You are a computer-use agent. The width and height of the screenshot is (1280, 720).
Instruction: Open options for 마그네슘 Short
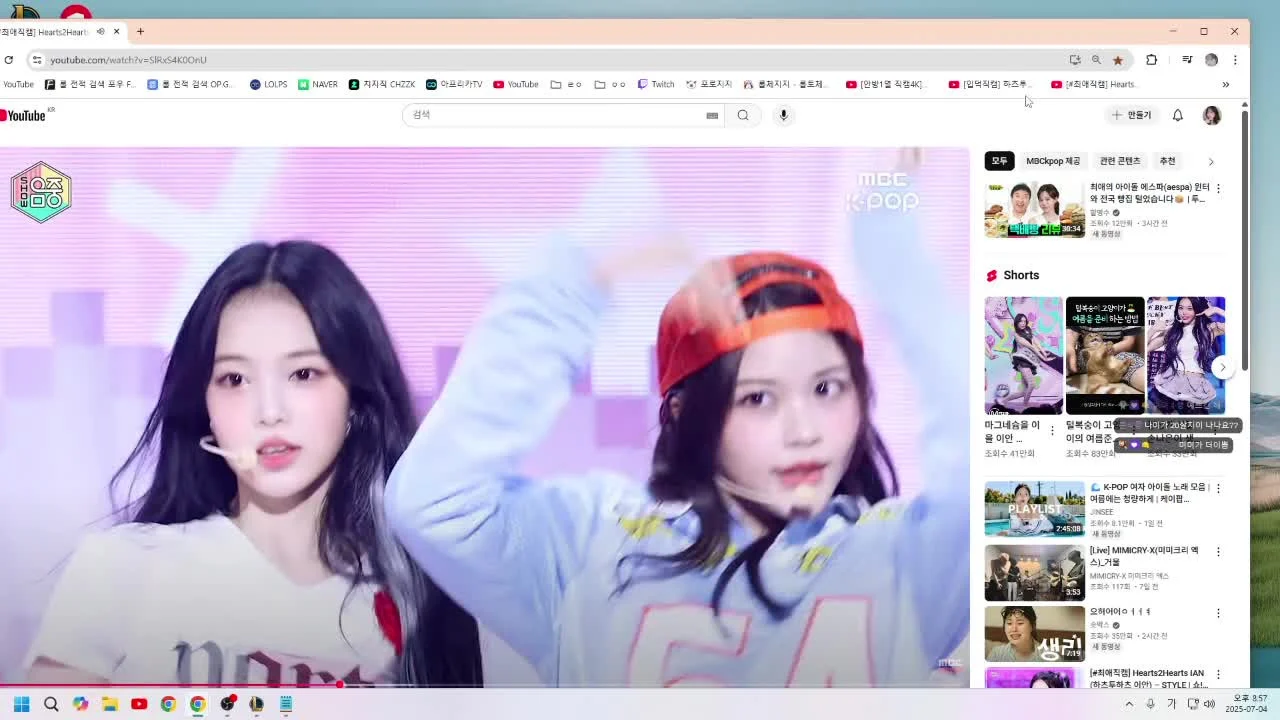1052,430
